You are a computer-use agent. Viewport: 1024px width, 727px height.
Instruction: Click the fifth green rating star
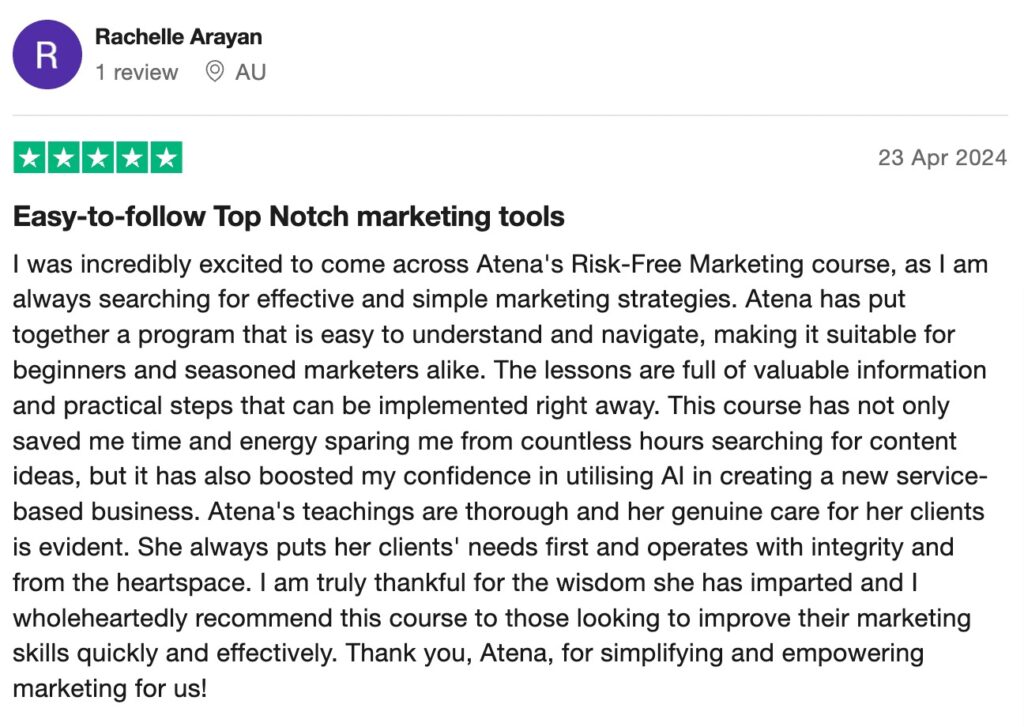tap(167, 157)
